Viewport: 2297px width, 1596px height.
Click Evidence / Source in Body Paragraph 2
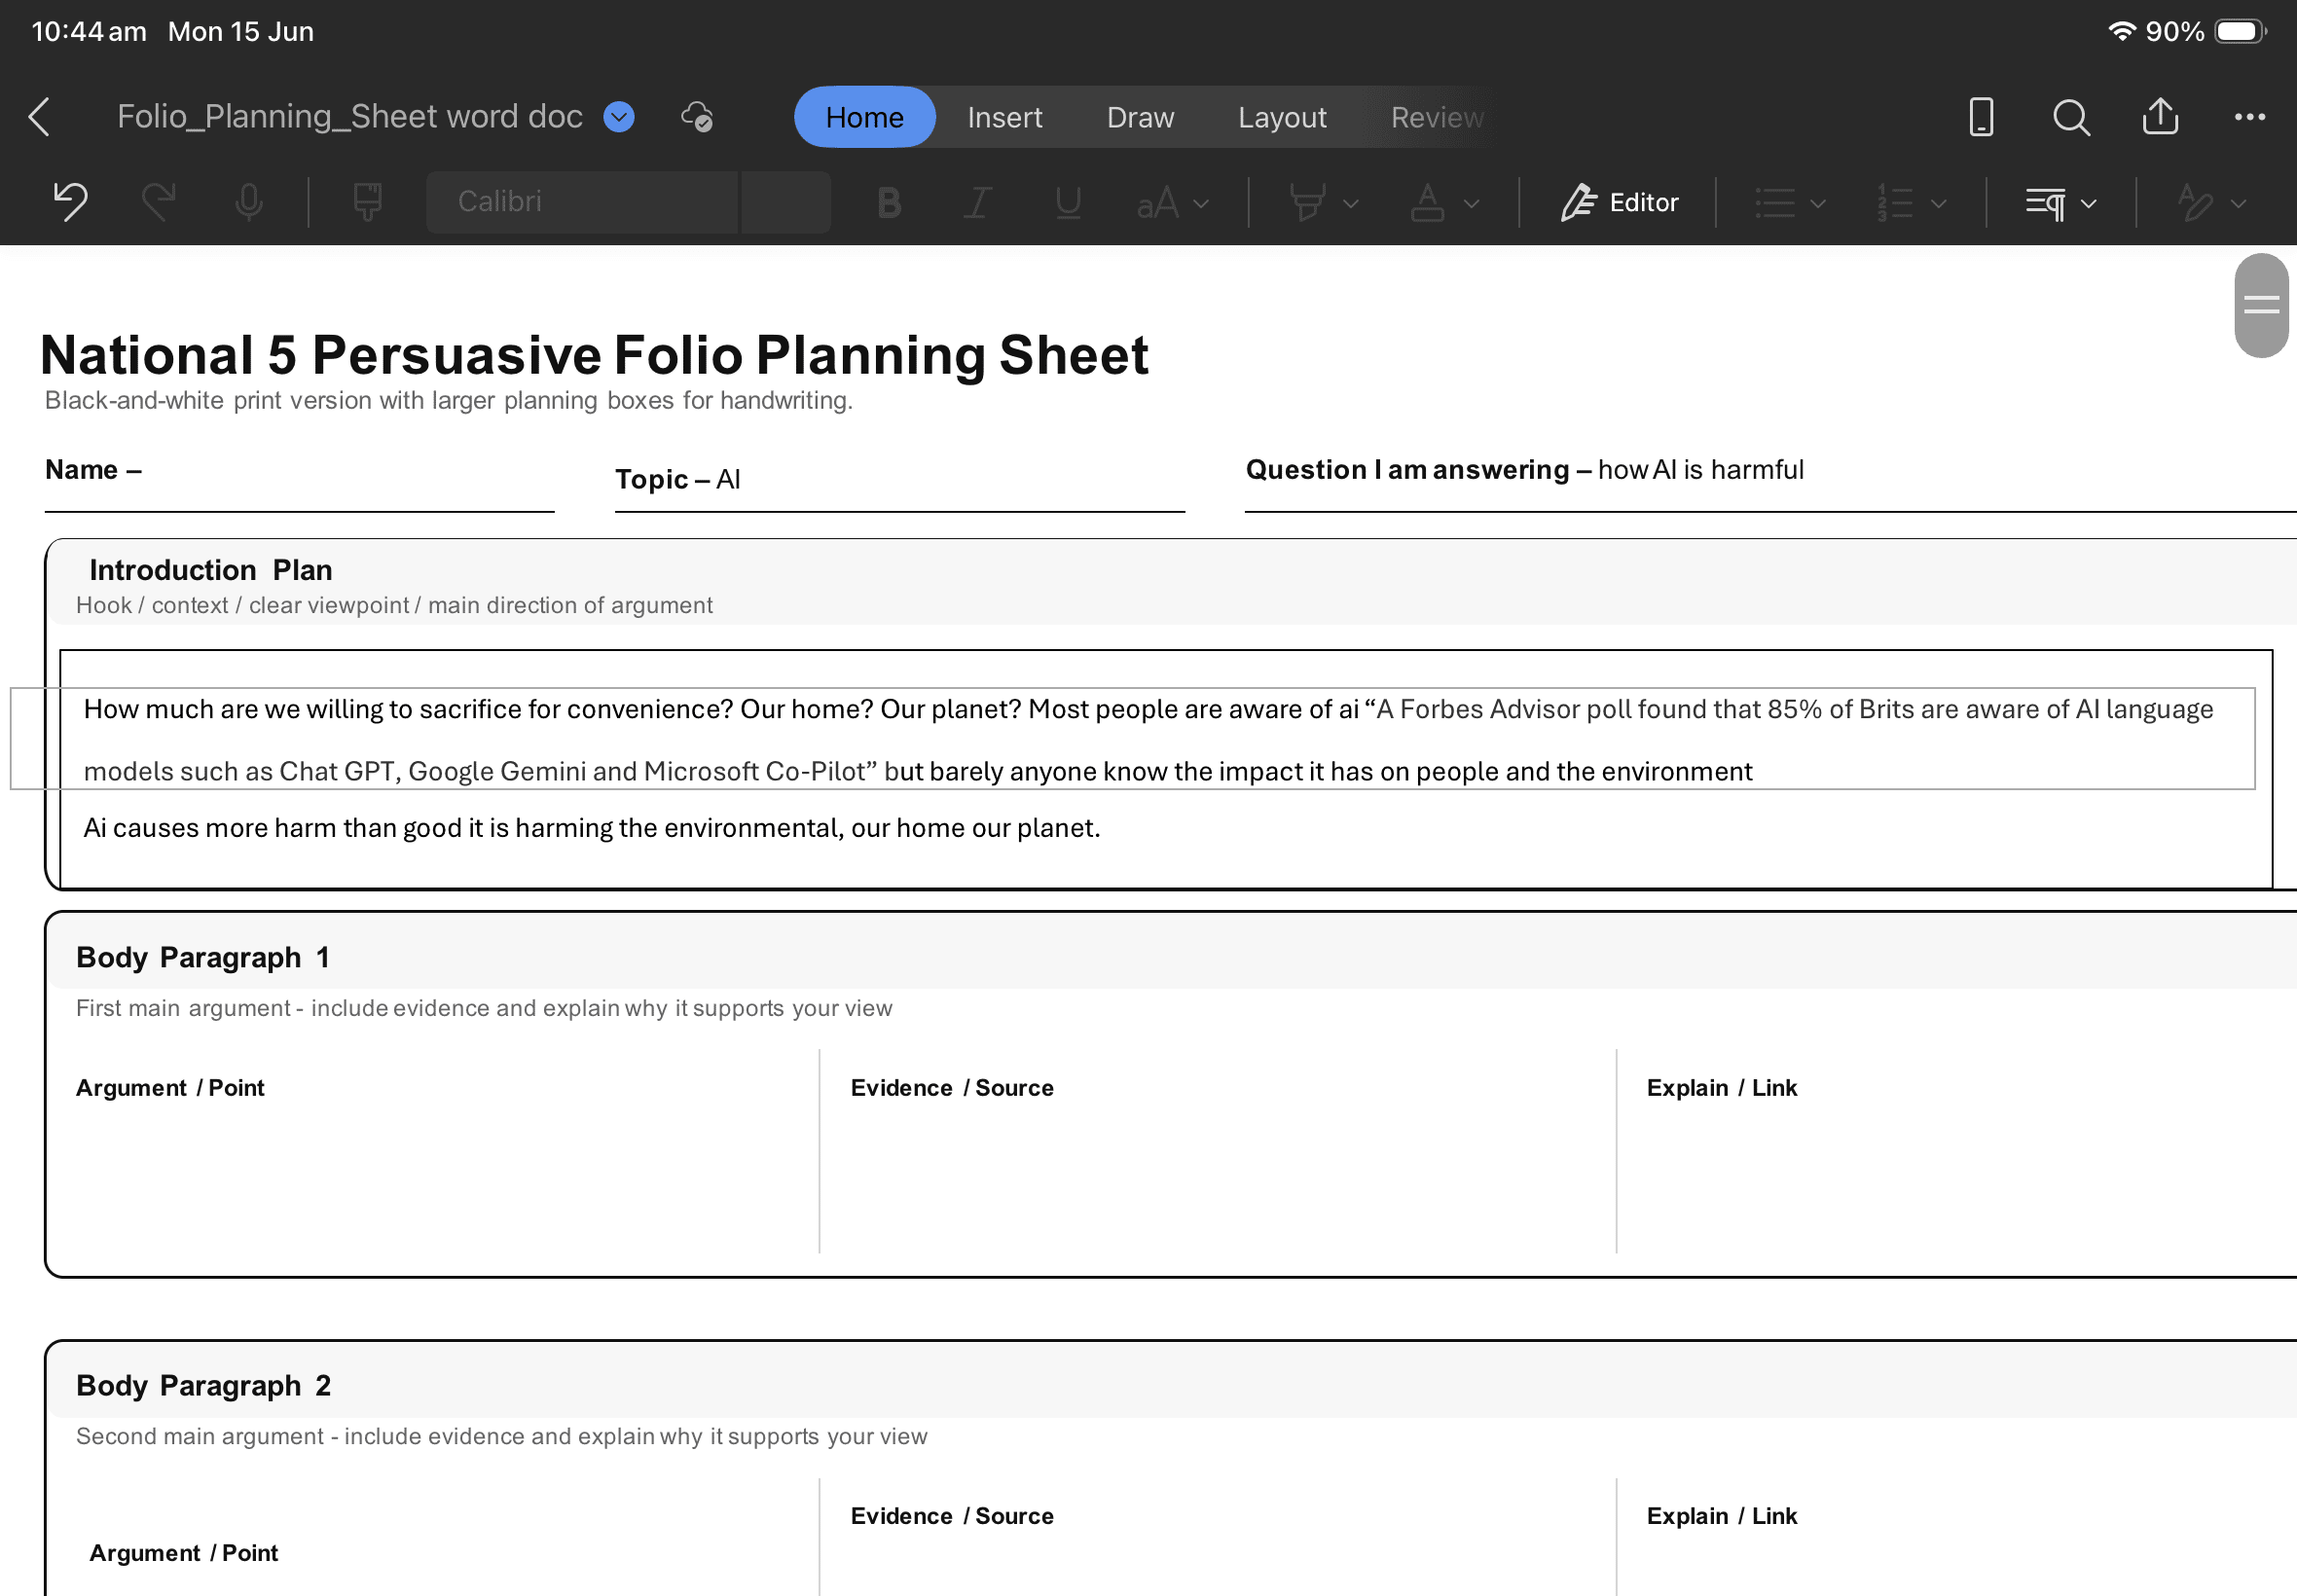(x=952, y=1516)
